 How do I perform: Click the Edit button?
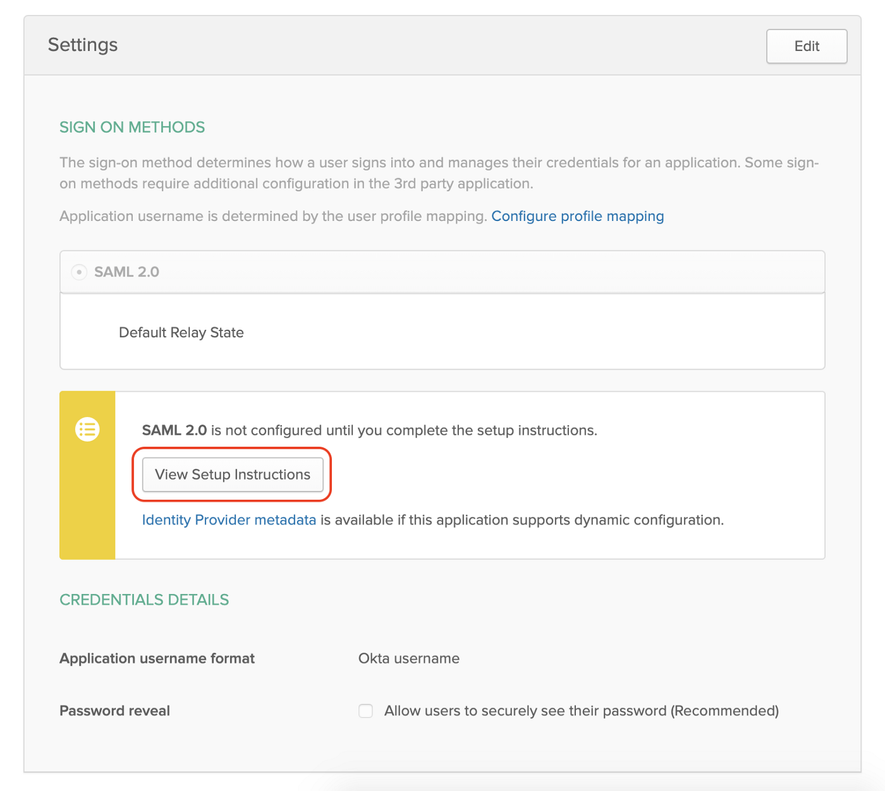pos(806,46)
